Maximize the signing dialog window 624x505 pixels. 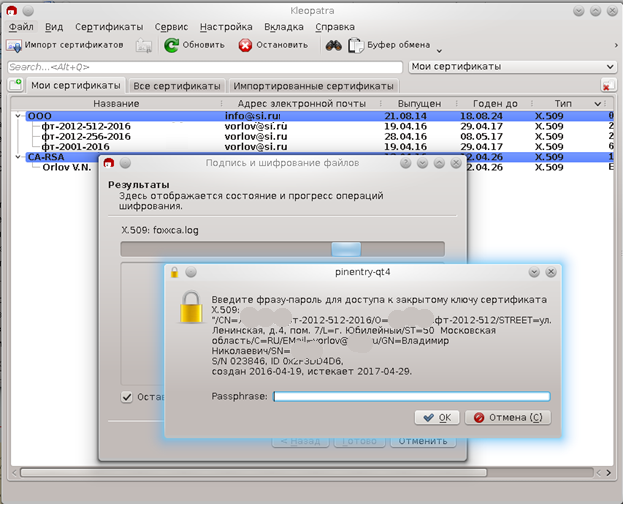tap(439, 163)
